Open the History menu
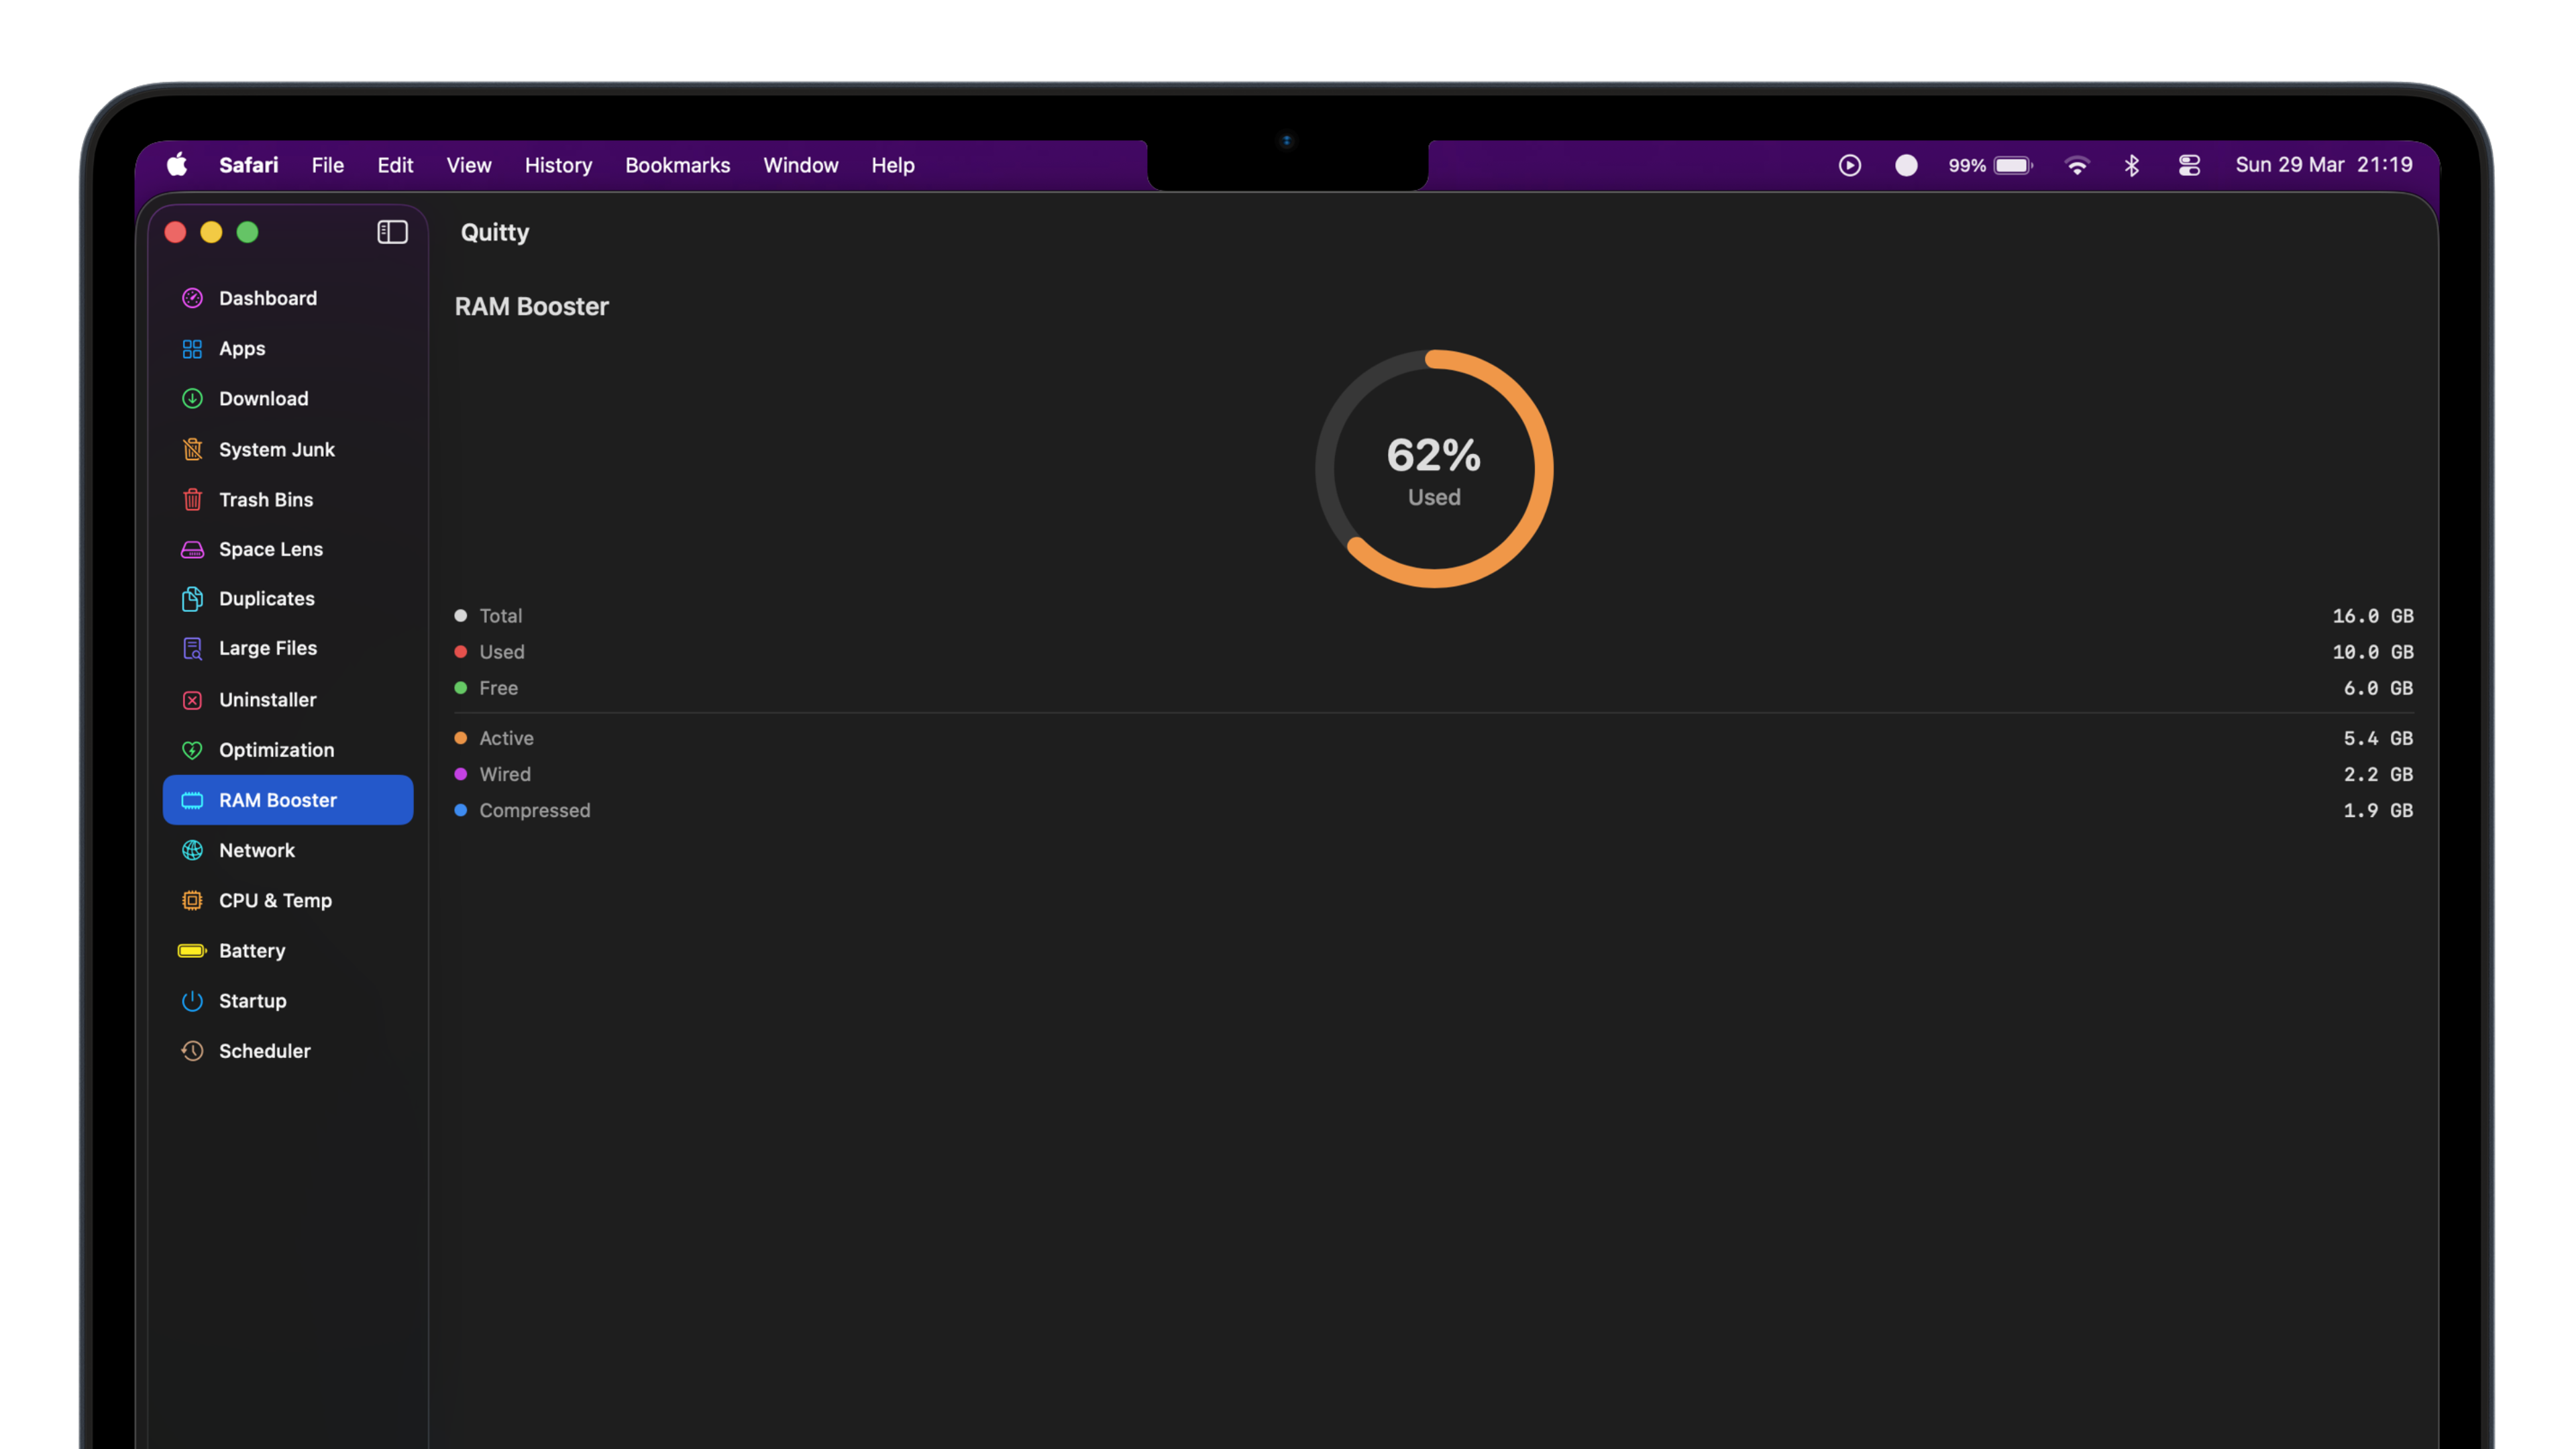Image resolution: width=2576 pixels, height=1449 pixels. (558, 165)
